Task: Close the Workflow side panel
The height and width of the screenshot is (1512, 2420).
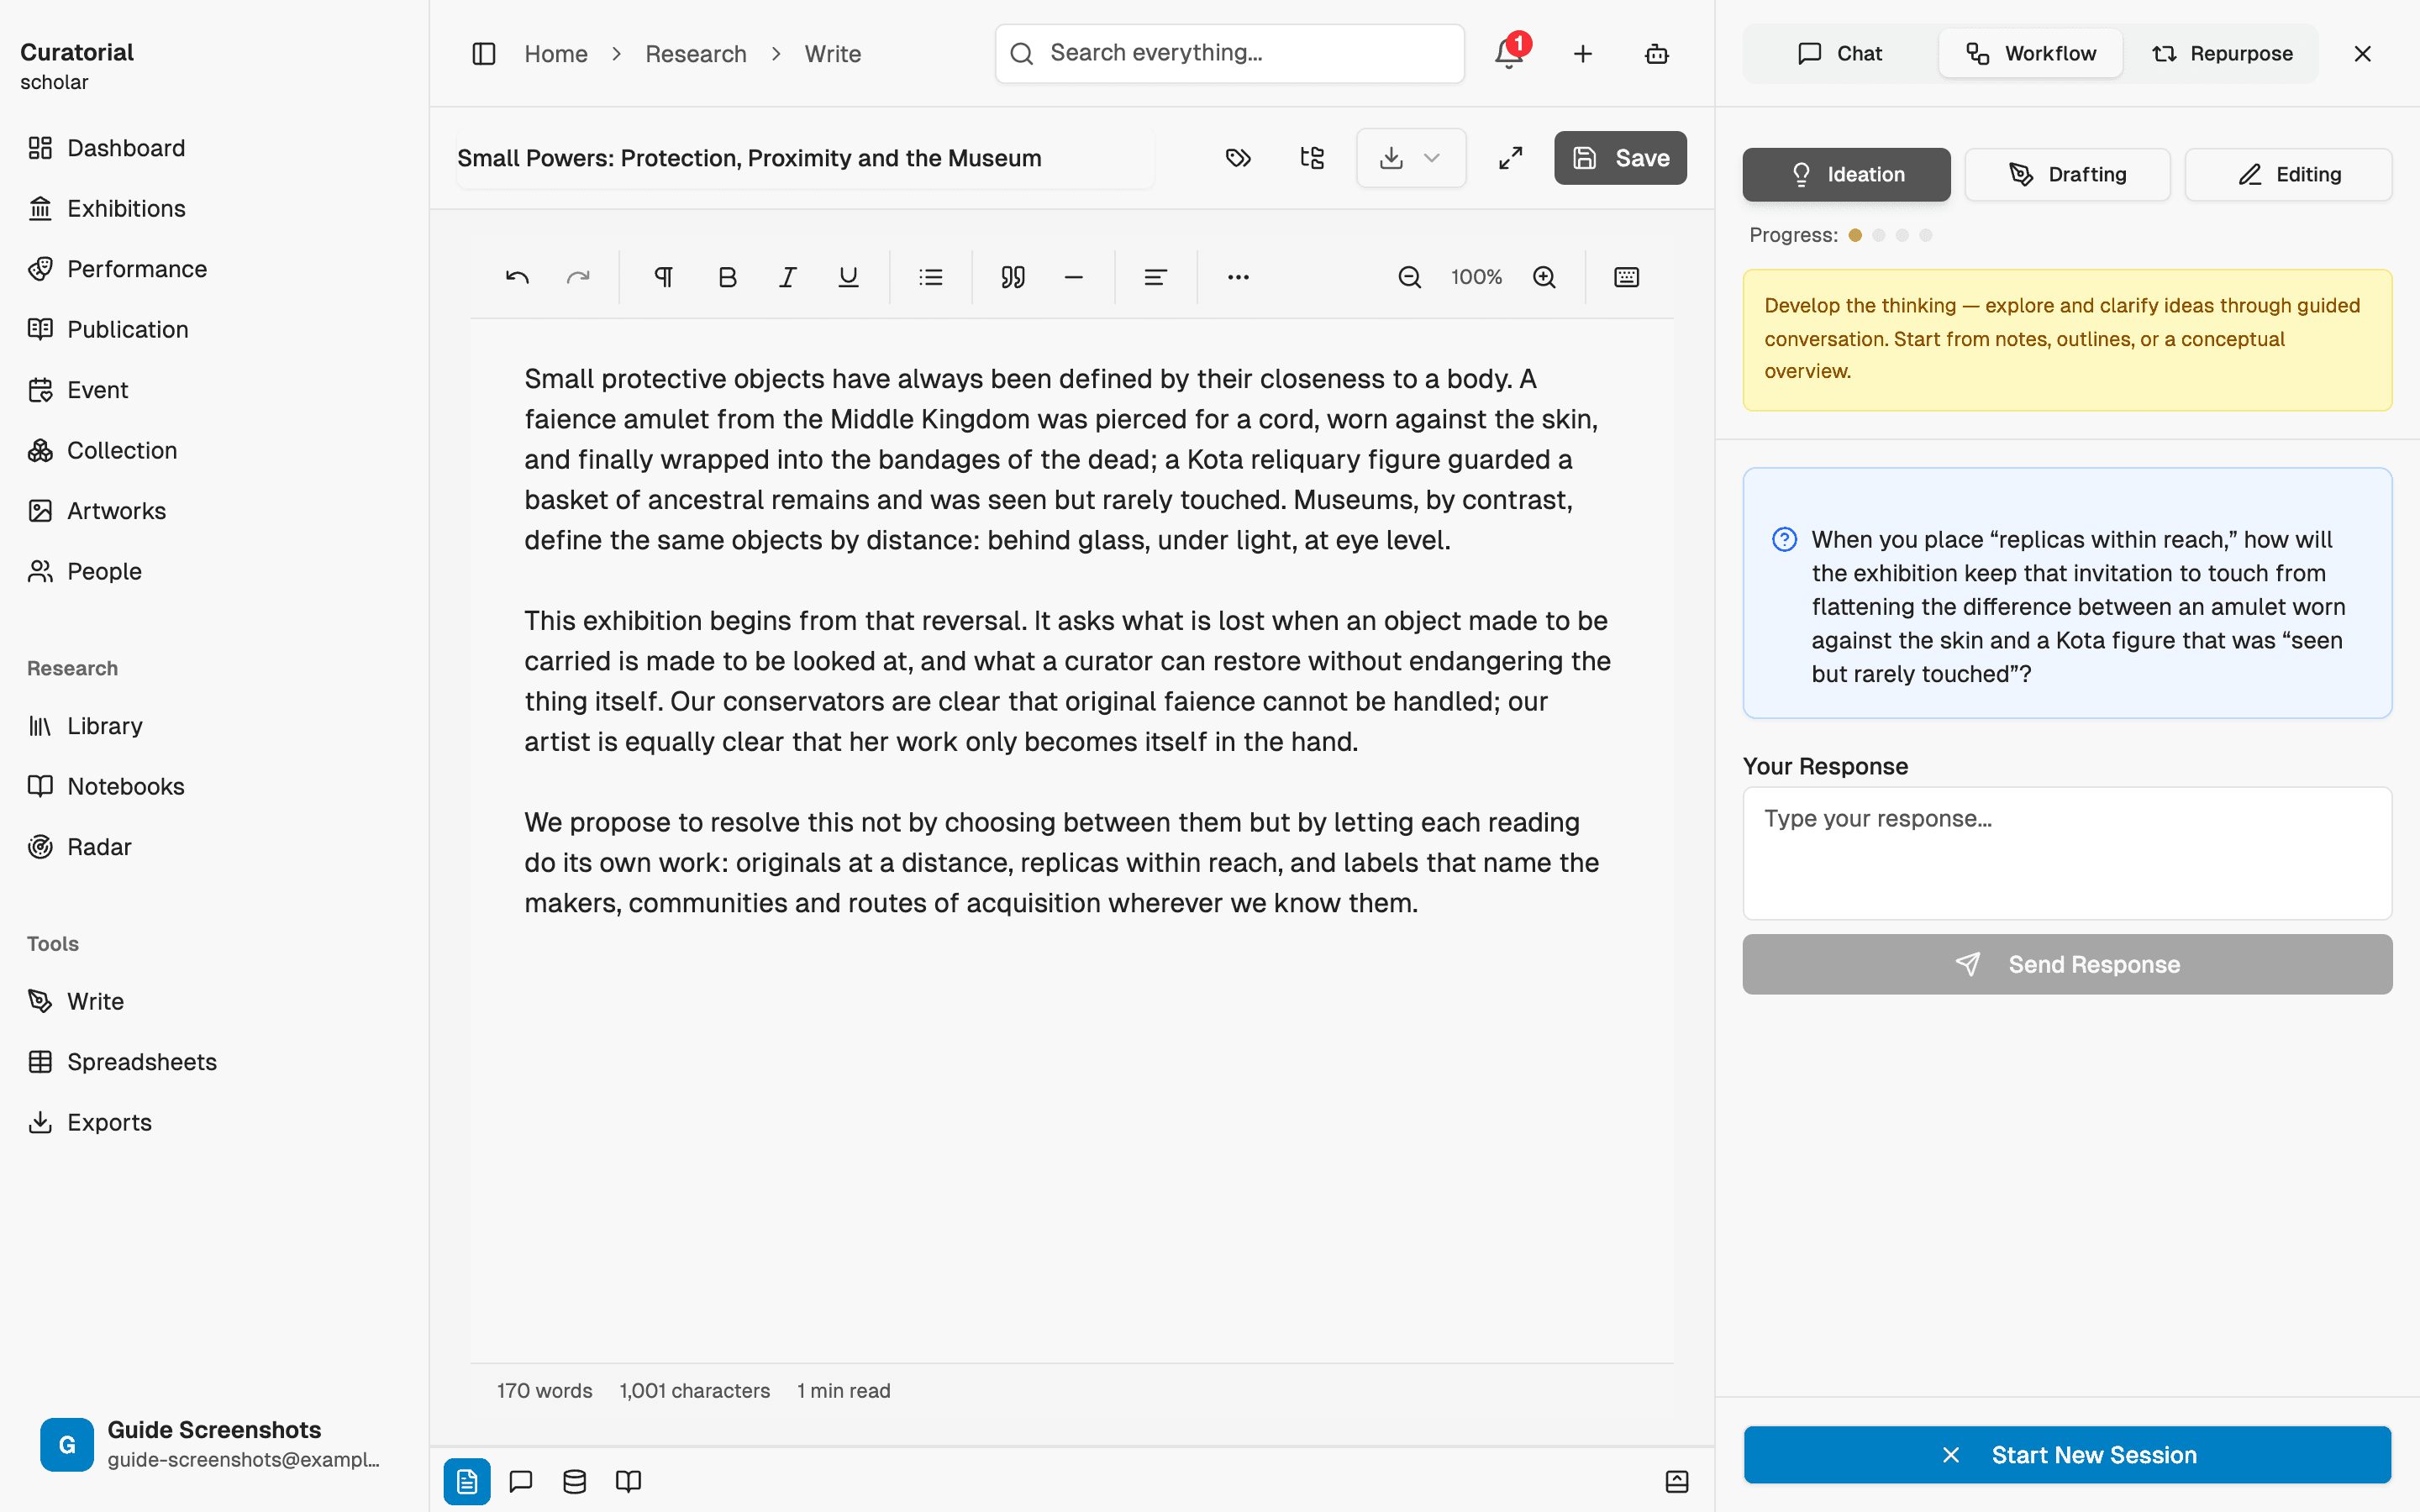Action: (x=2362, y=54)
